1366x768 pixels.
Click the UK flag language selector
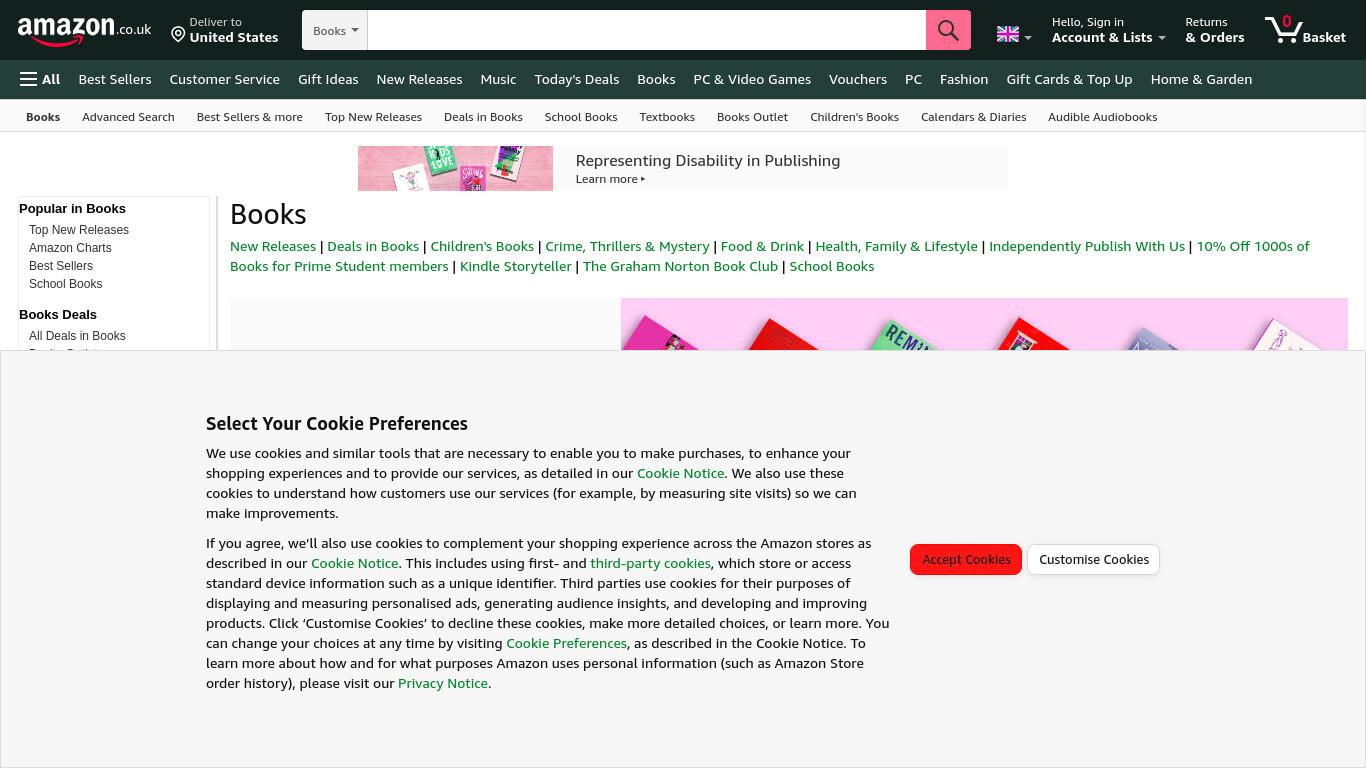point(1013,35)
